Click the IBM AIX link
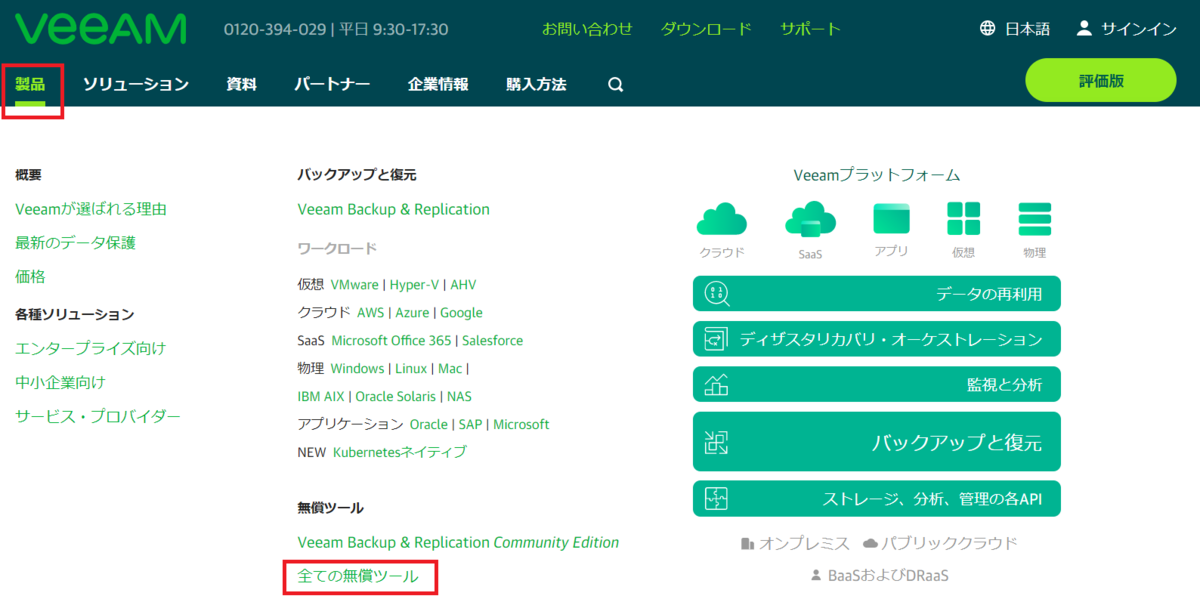The width and height of the screenshot is (1200, 599). pos(321,396)
